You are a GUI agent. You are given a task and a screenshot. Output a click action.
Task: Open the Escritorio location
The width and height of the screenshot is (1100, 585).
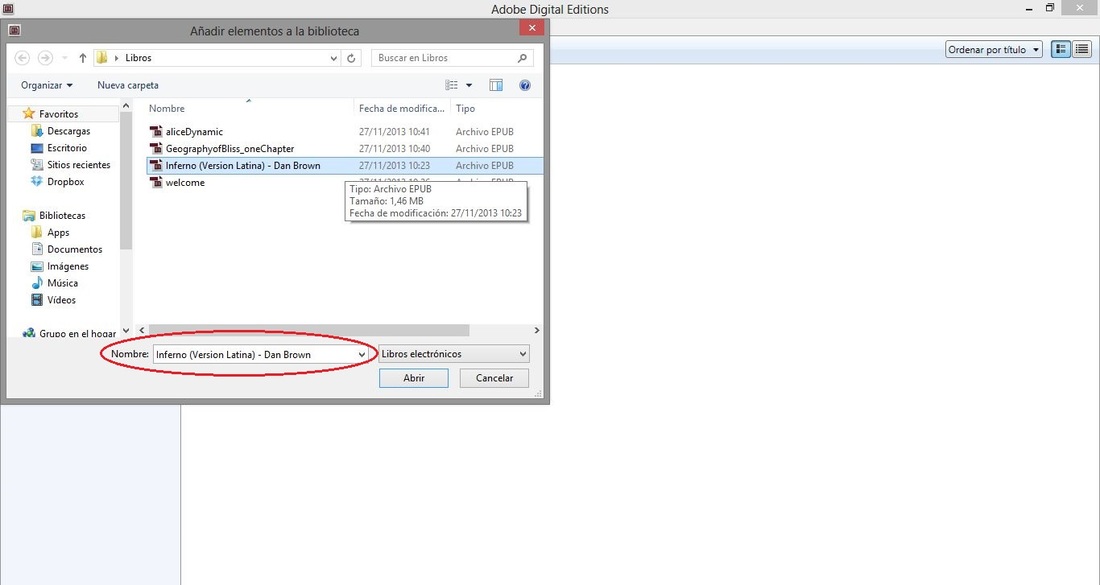(67, 148)
